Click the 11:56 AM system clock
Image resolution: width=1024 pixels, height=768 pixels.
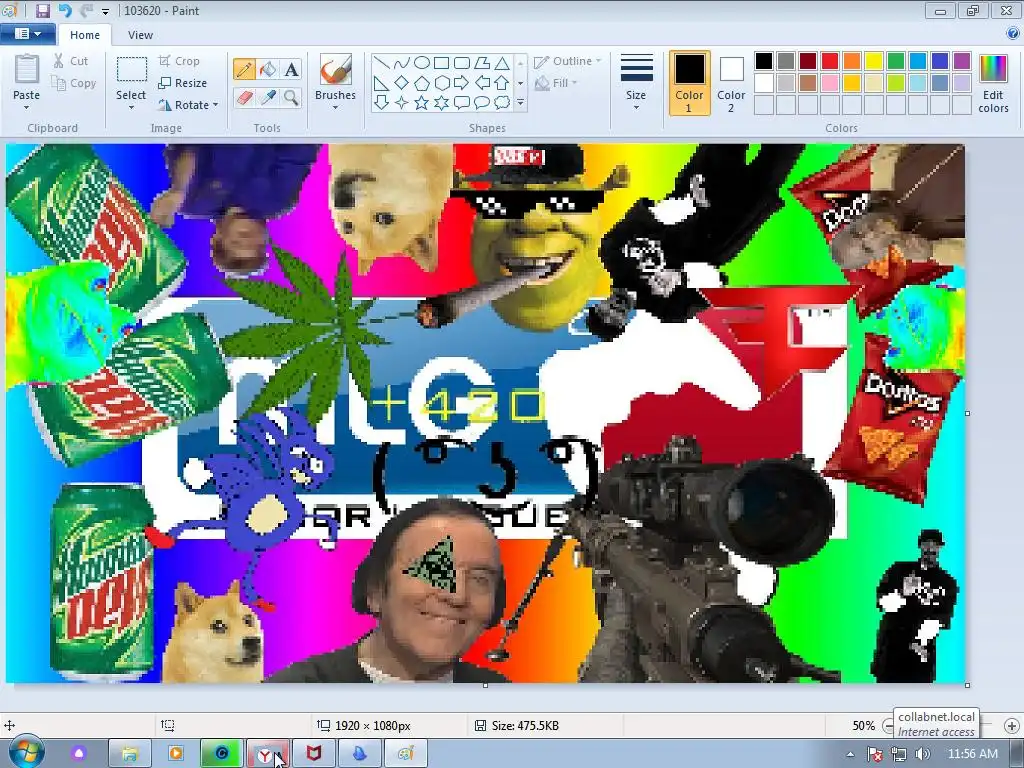(972, 754)
